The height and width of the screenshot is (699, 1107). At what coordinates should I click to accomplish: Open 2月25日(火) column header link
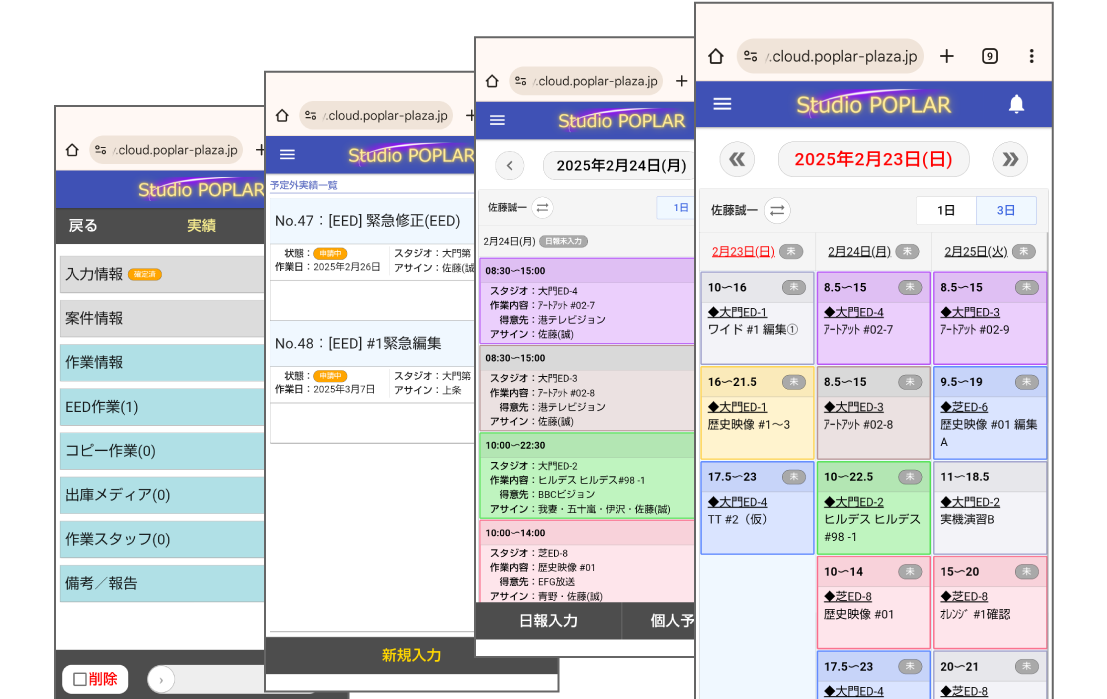click(x=976, y=251)
